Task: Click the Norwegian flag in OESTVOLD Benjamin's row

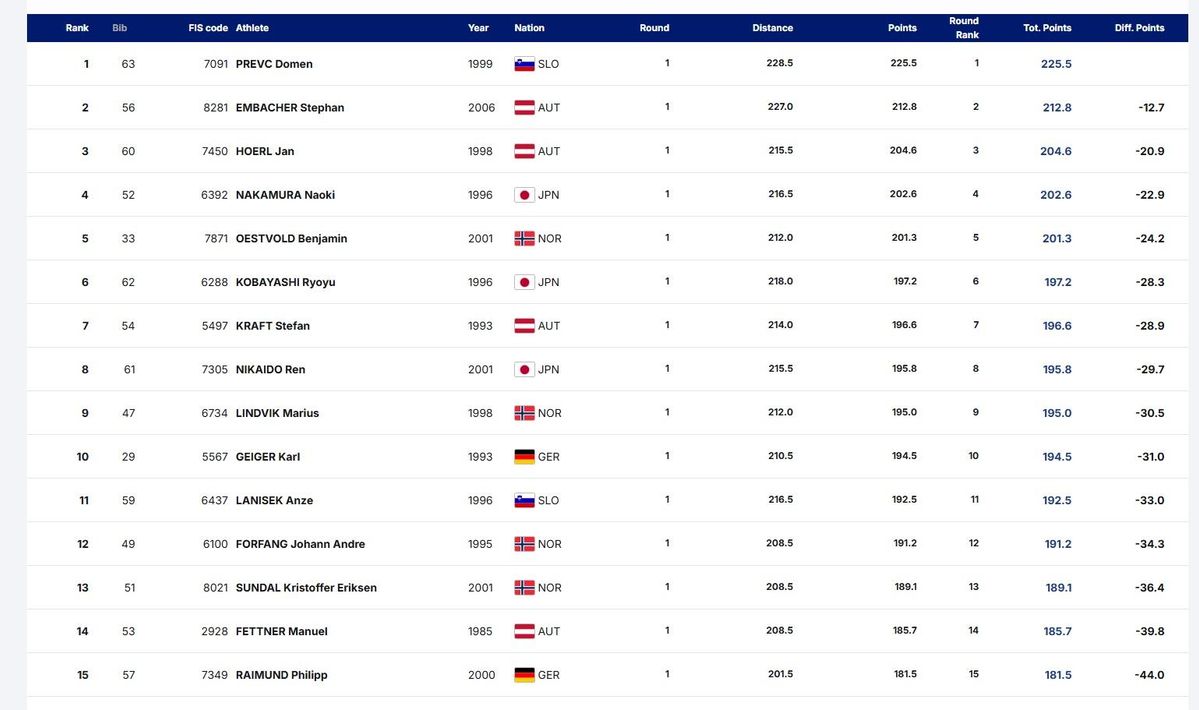Action: [524, 239]
